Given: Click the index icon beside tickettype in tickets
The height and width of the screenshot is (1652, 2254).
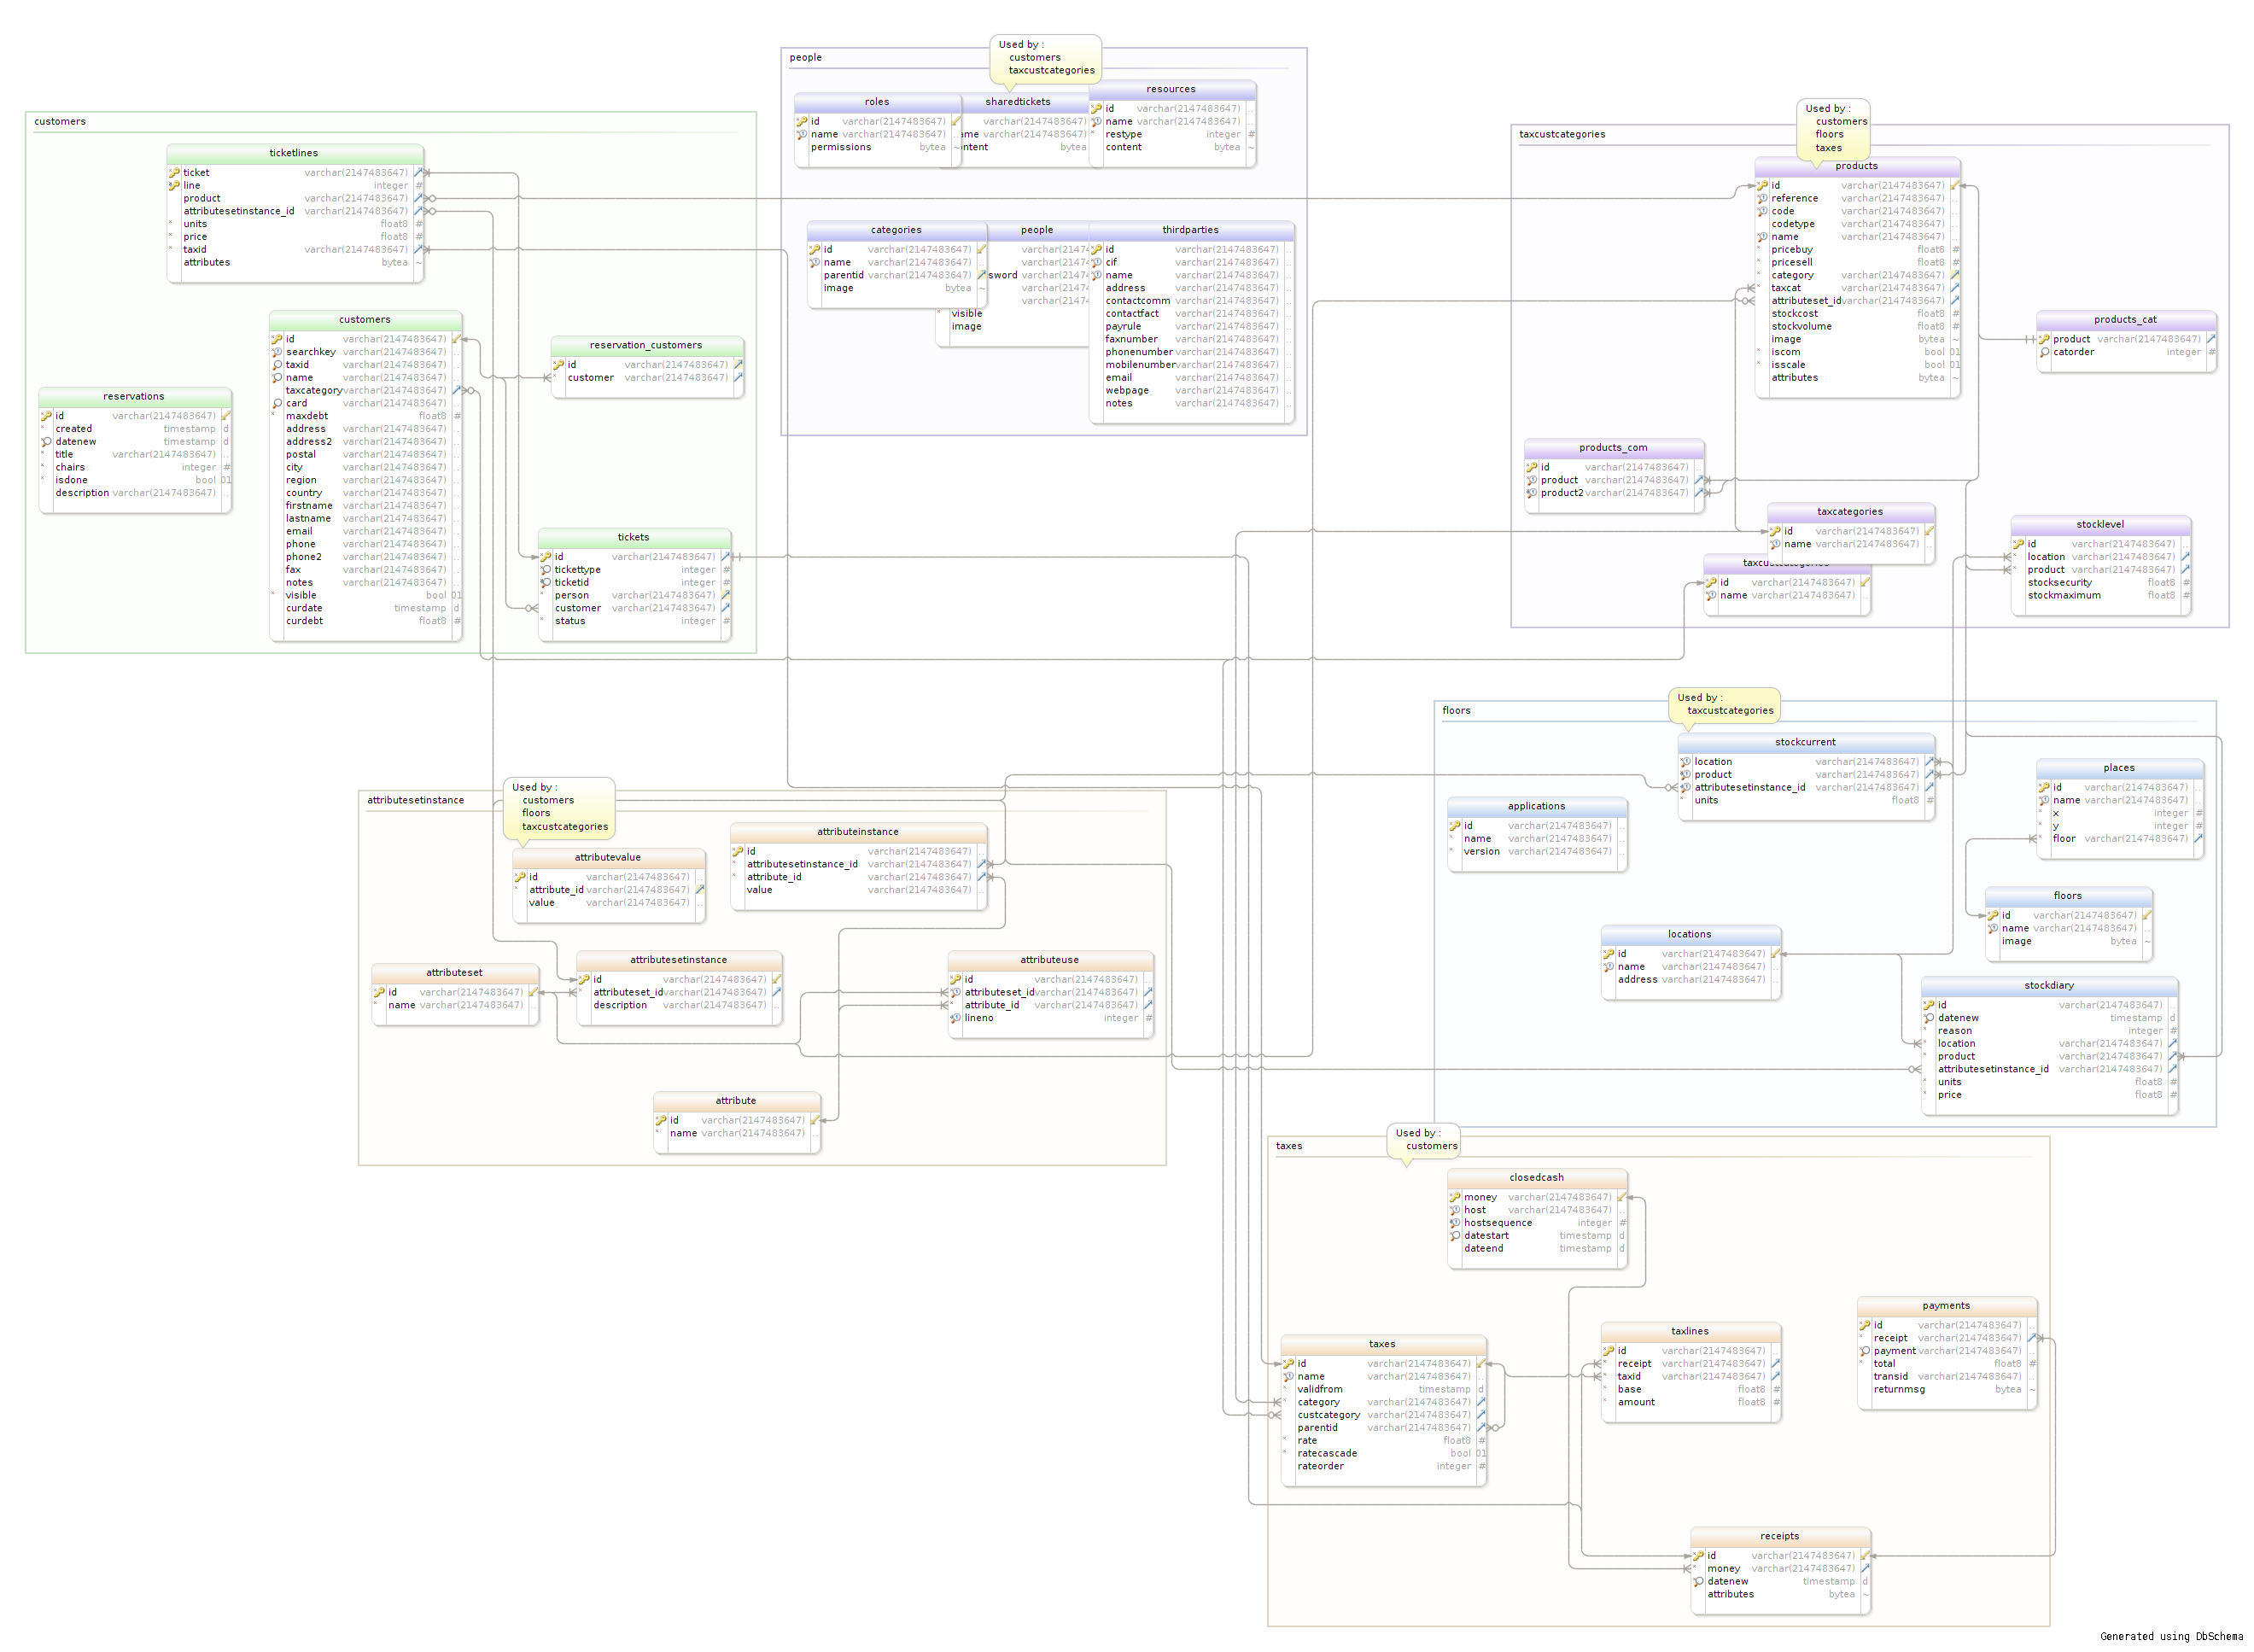Looking at the screenshot, I should click(x=545, y=570).
